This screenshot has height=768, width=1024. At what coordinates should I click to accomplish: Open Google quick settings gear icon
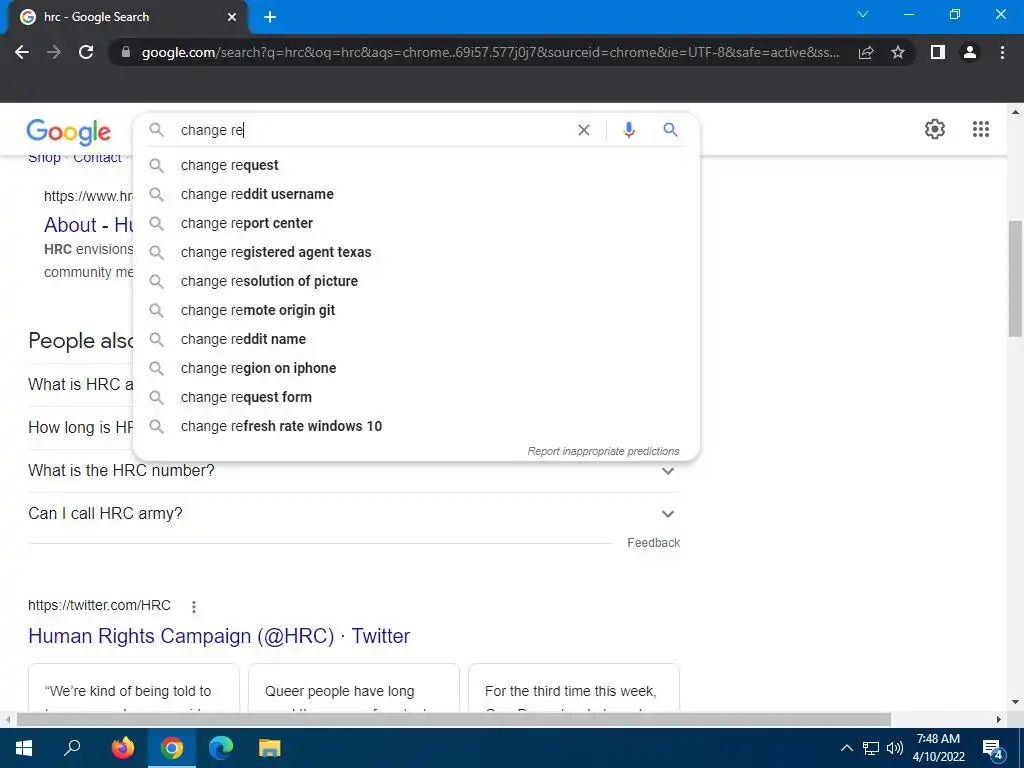click(935, 129)
